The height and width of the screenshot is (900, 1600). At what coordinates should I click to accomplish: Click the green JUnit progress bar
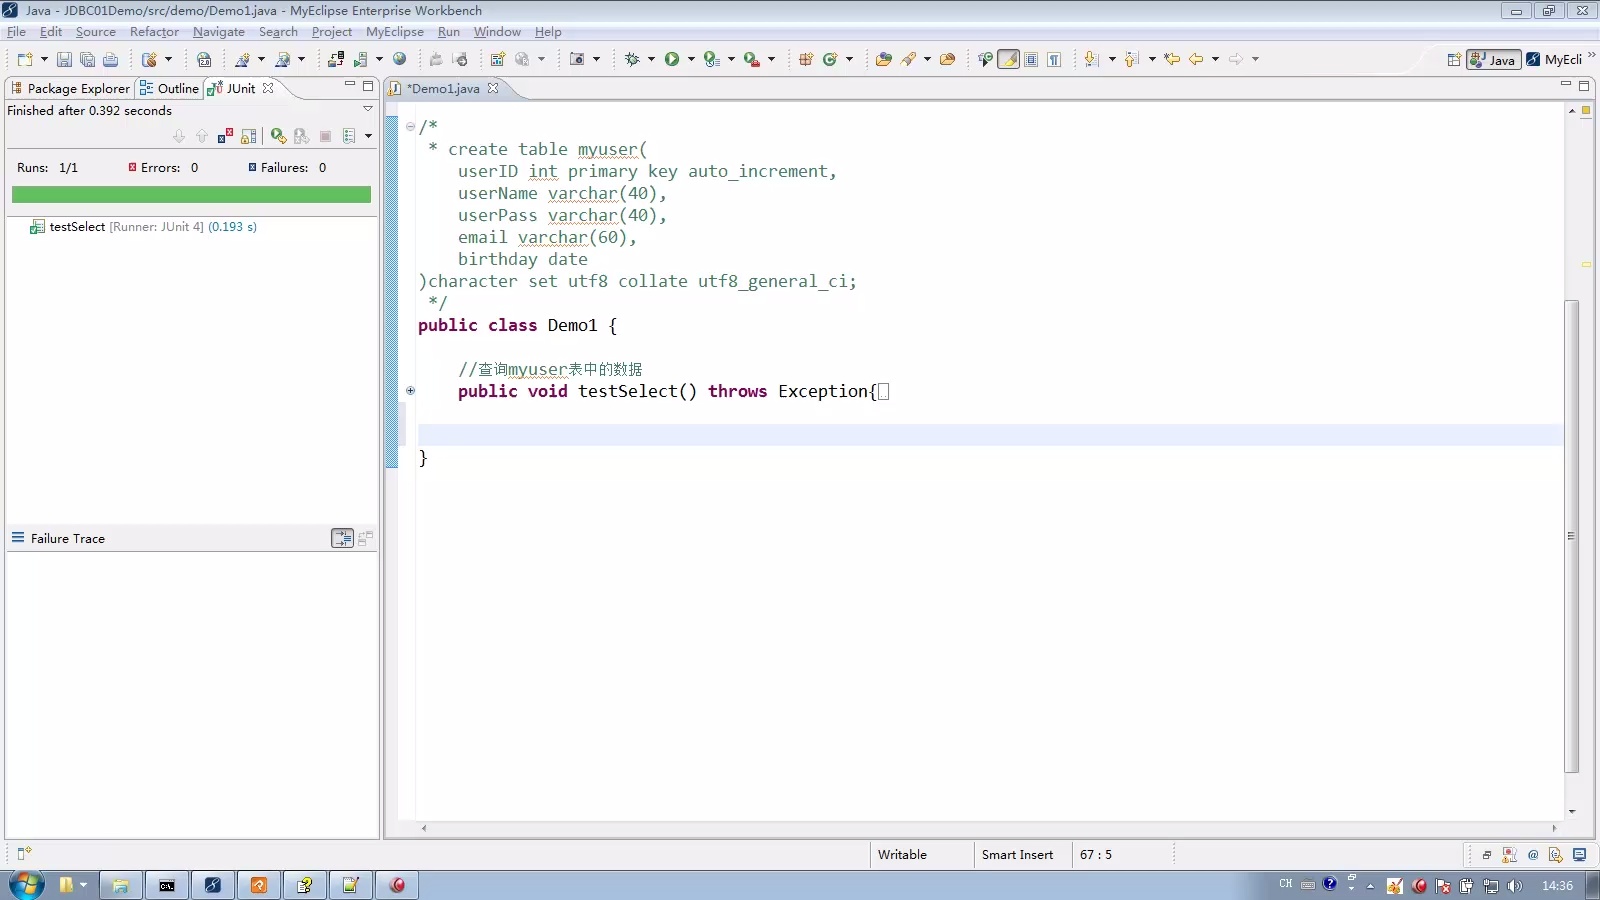tap(191, 195)
